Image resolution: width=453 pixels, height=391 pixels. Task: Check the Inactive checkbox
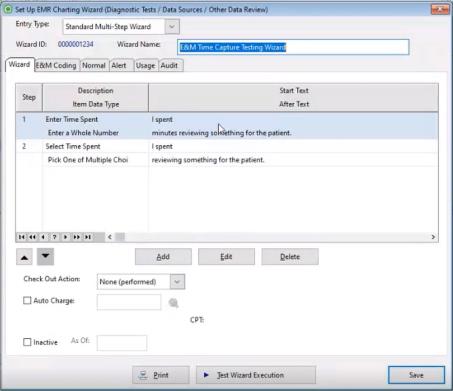pyautogui.click(x=27, y=342)
